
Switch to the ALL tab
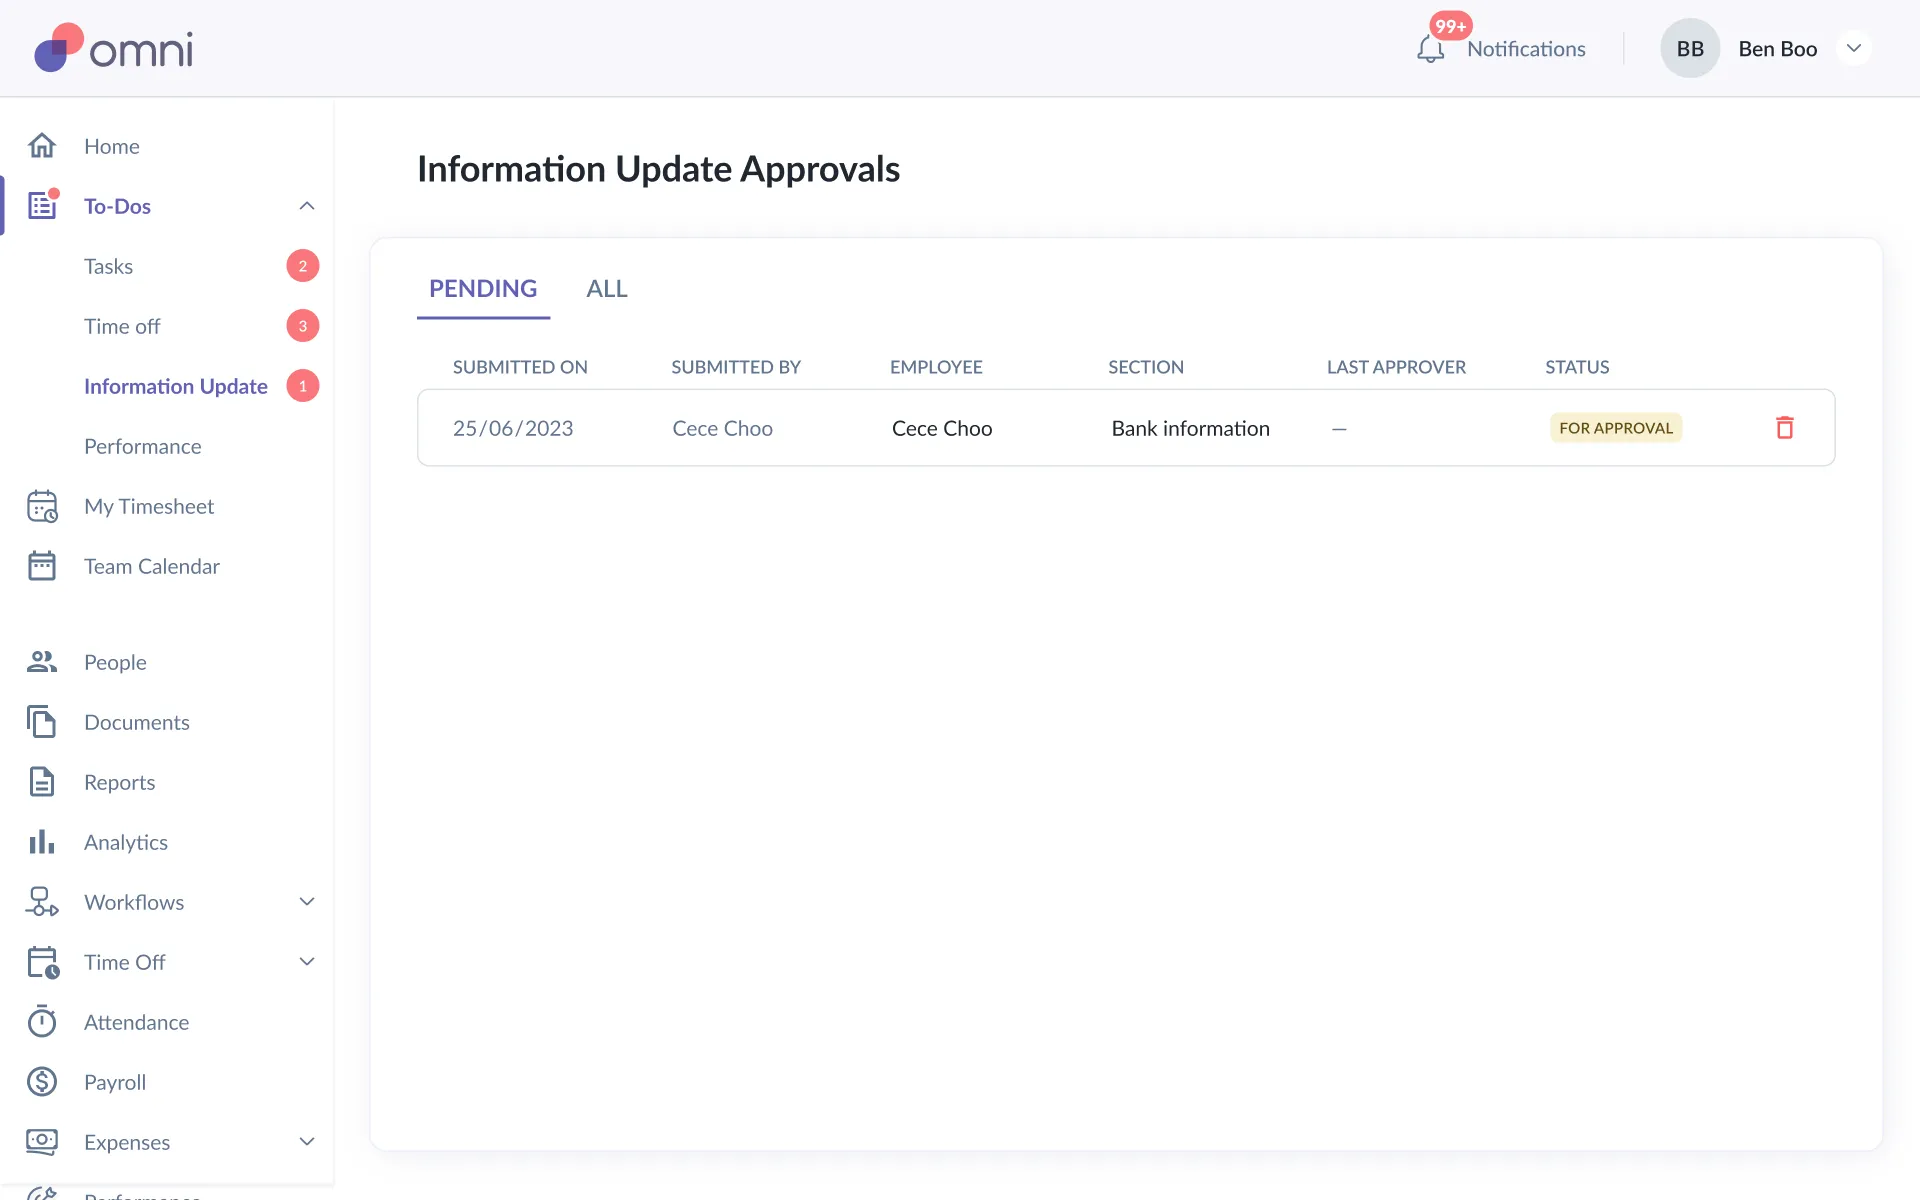click(x=606, y=289)
